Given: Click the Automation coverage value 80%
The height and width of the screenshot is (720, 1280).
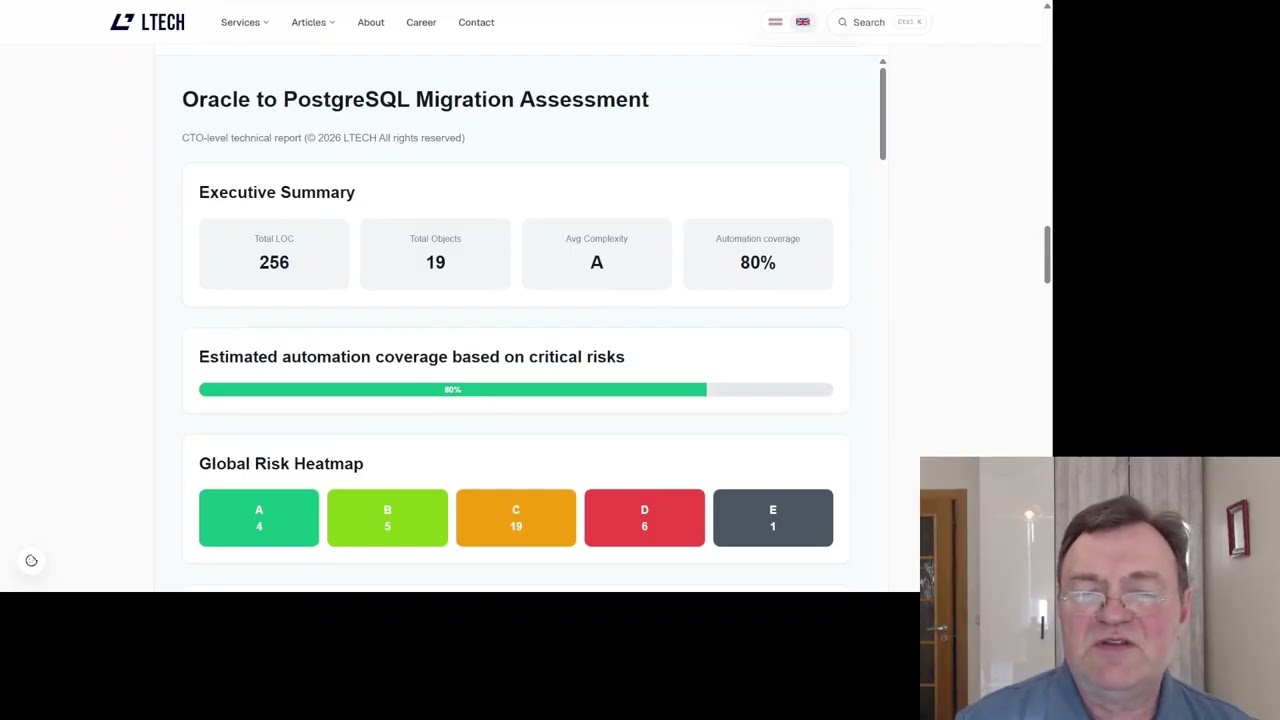Looking at the screenshot, I should [x=758, y=262].
